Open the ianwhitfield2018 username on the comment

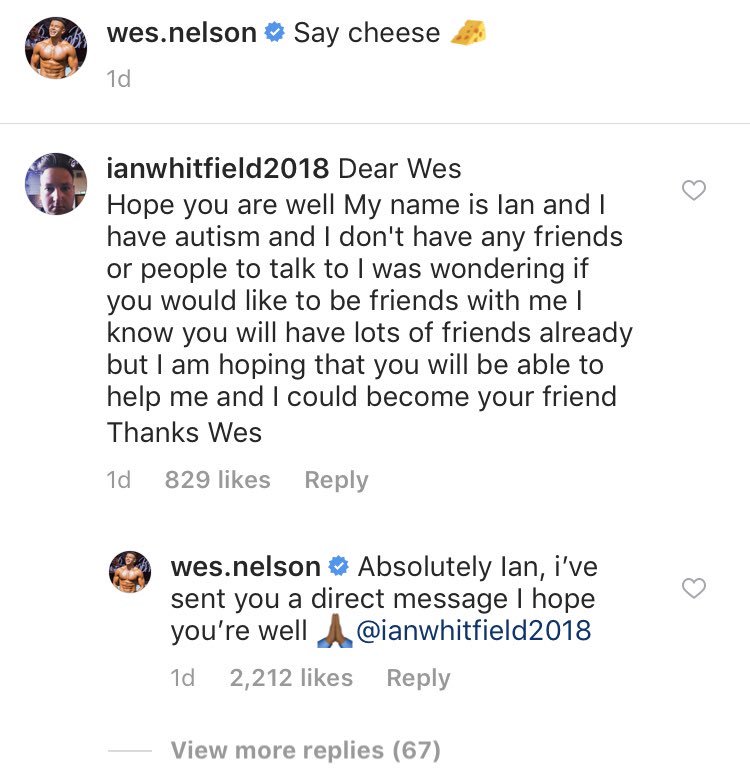coord(218,168)
